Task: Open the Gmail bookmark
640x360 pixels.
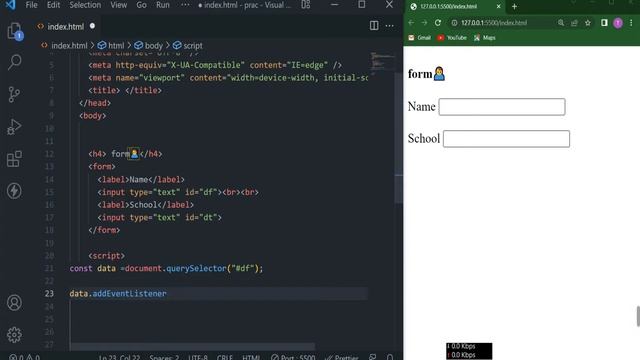Action: 420,38
